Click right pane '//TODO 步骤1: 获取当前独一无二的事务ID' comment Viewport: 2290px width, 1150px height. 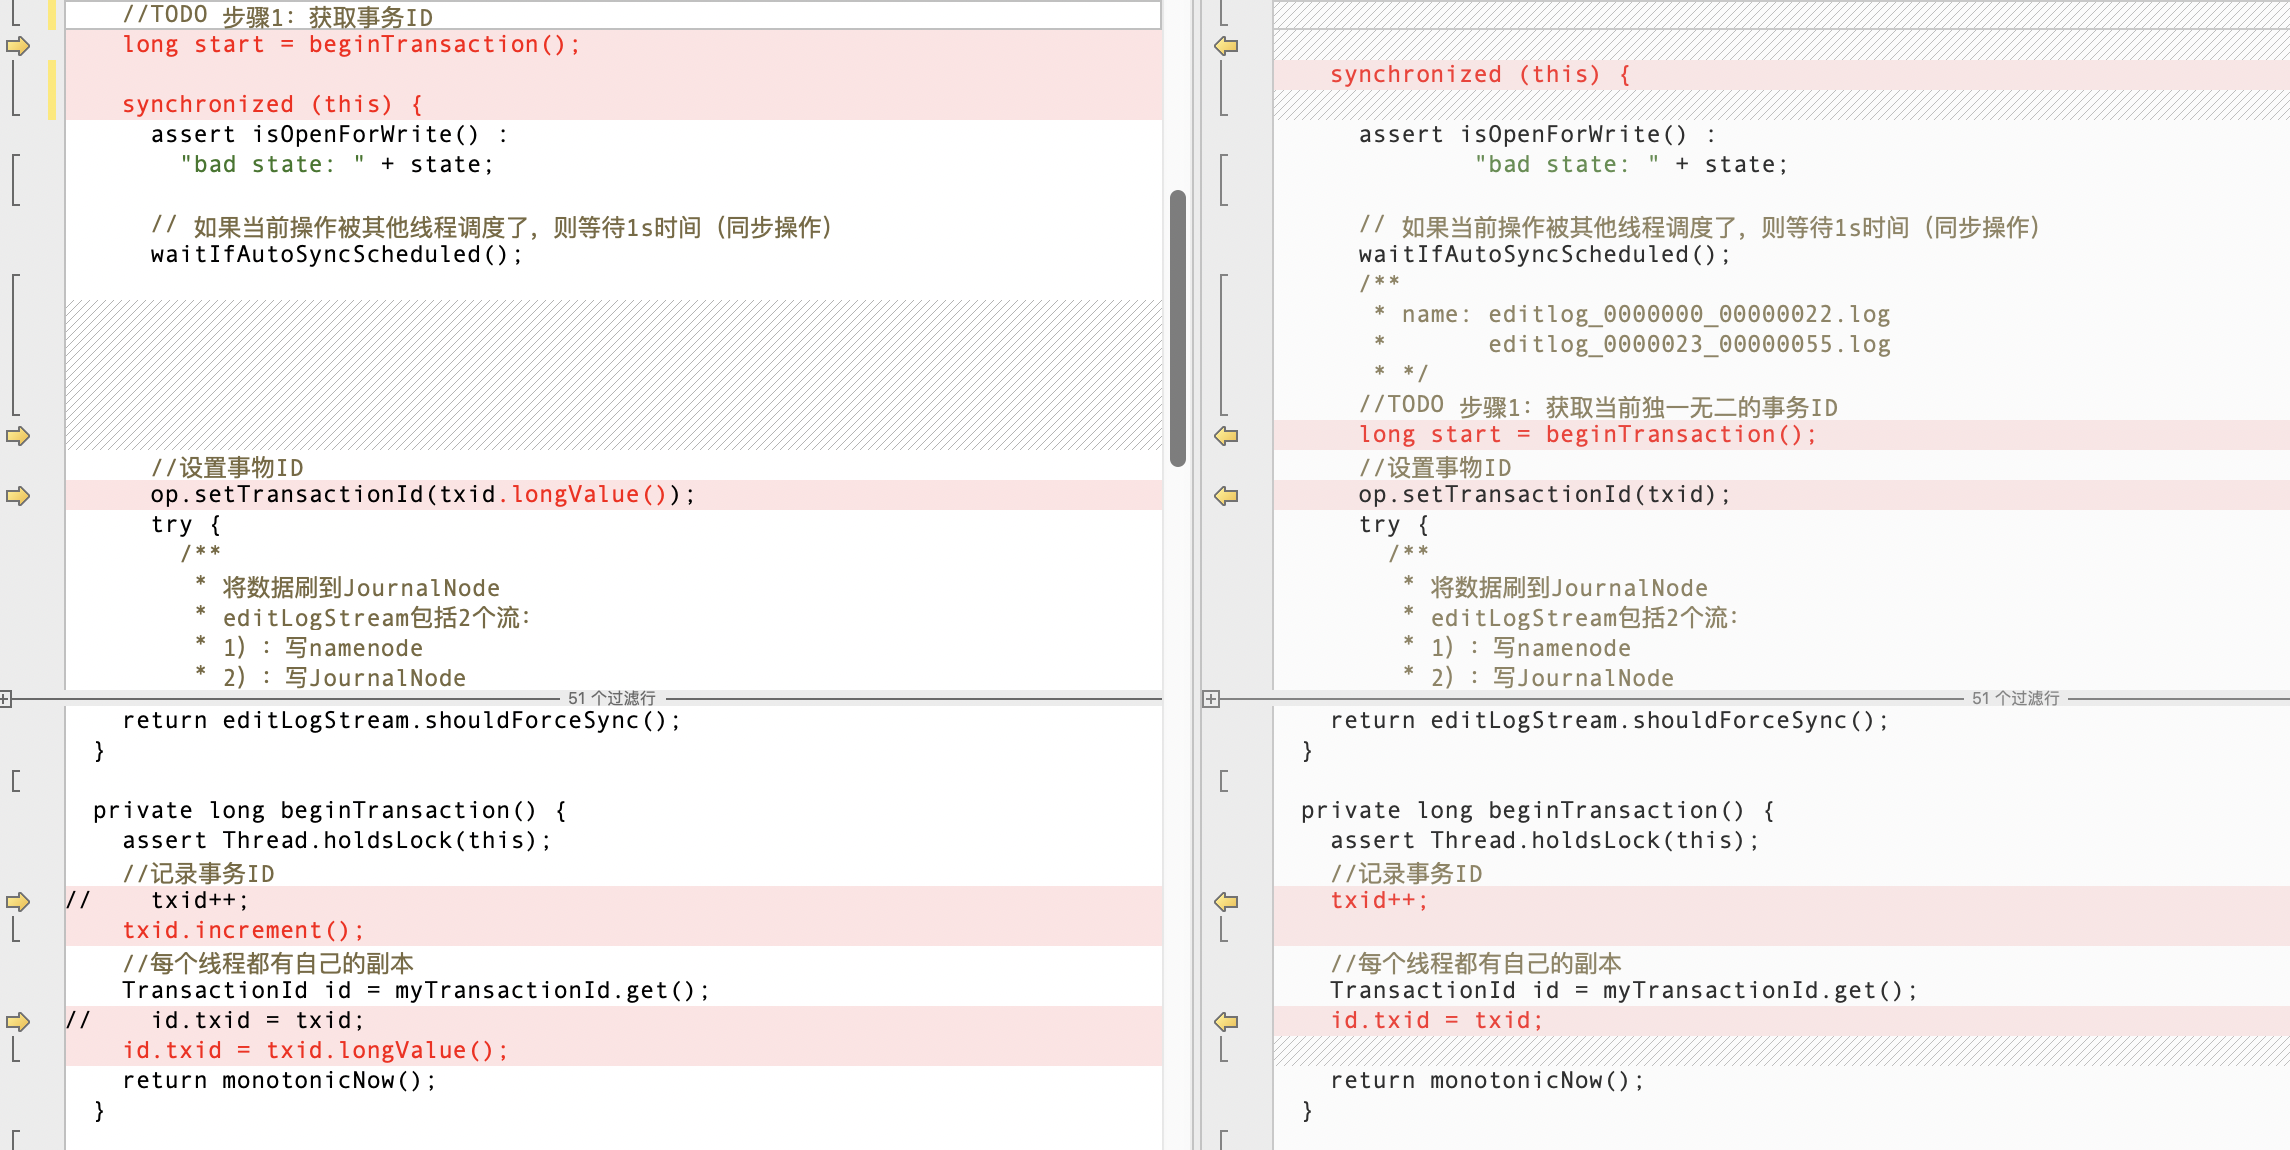pyautogui.click(x=1598, y=406)
